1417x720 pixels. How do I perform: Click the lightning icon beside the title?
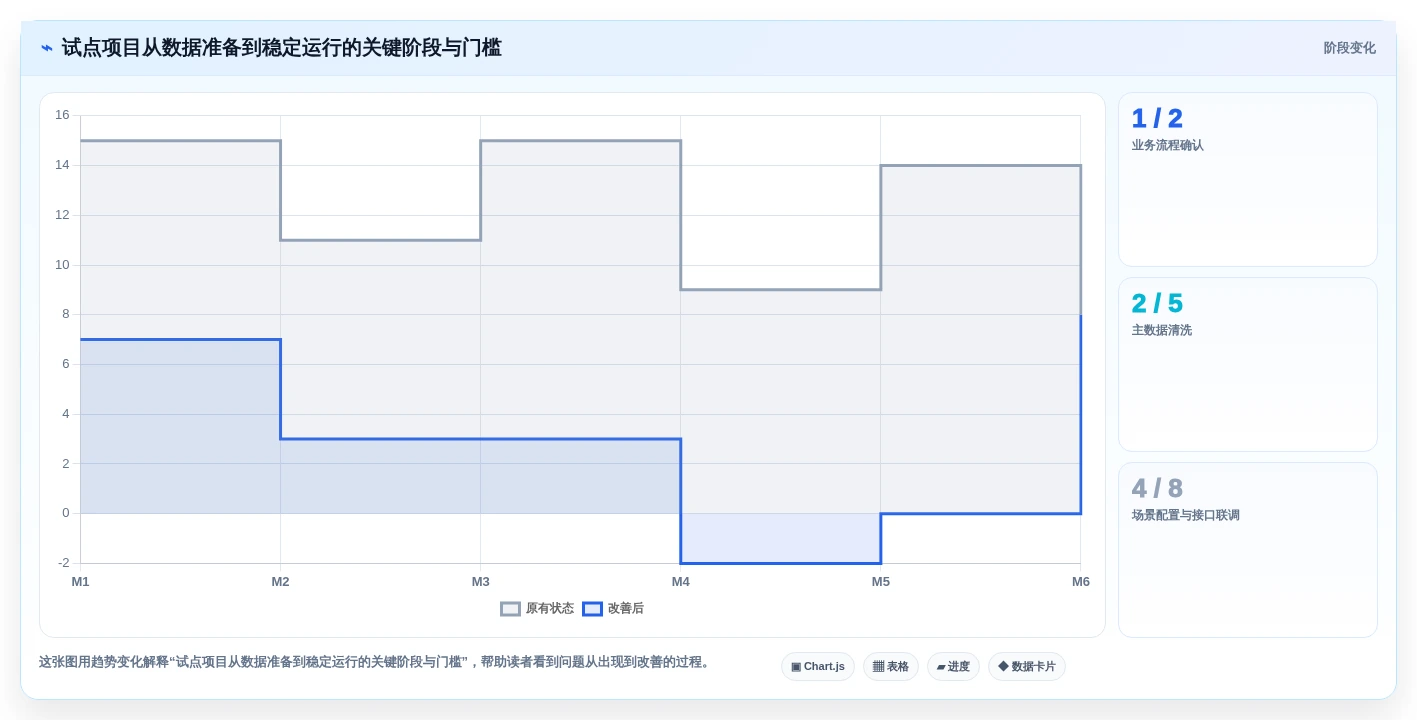[47, 48]
